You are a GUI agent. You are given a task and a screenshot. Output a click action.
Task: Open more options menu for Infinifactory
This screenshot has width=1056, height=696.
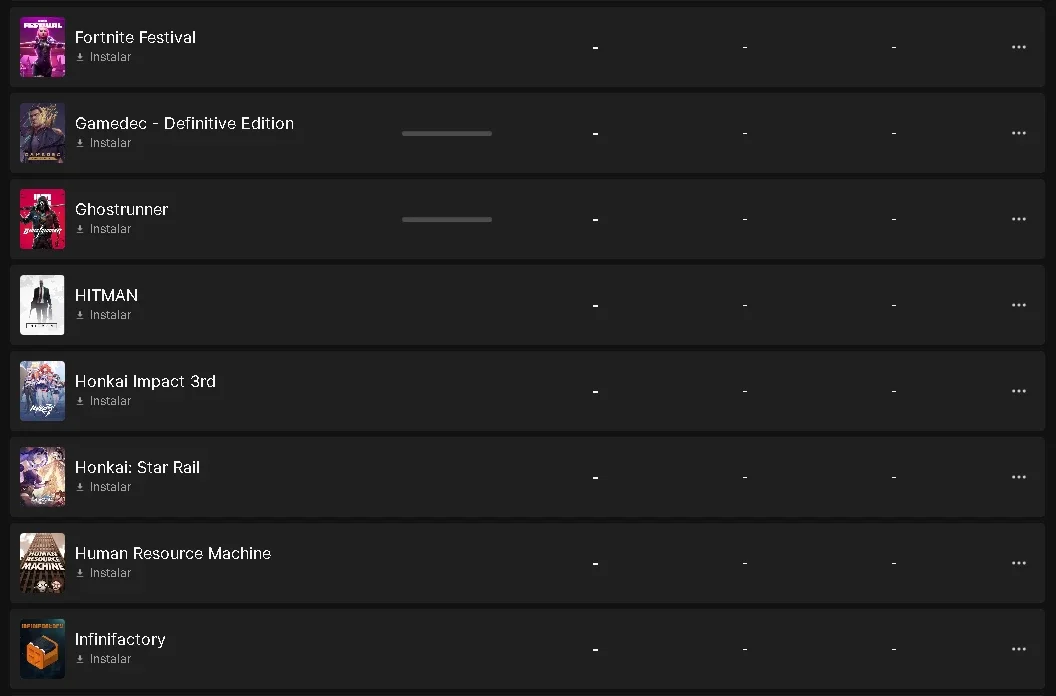(x=1018, y=649)
